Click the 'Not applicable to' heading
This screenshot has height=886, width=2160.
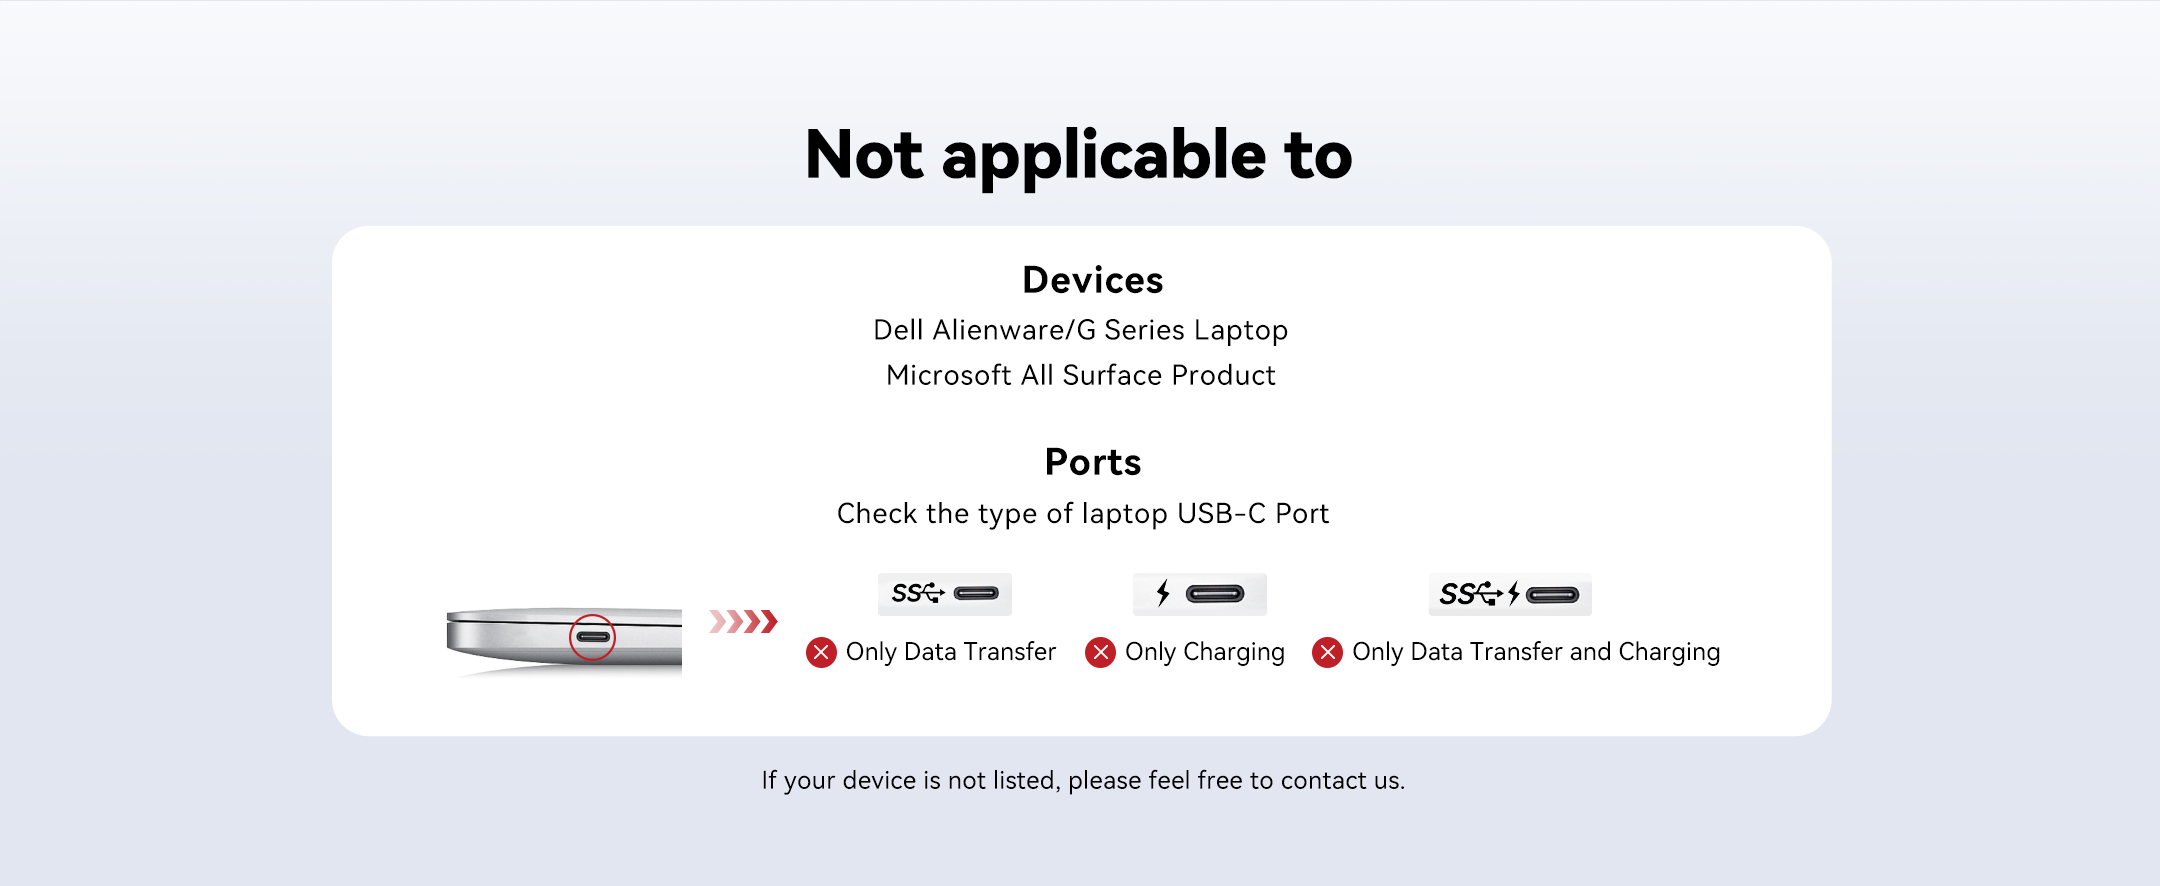coord(1079,155)
